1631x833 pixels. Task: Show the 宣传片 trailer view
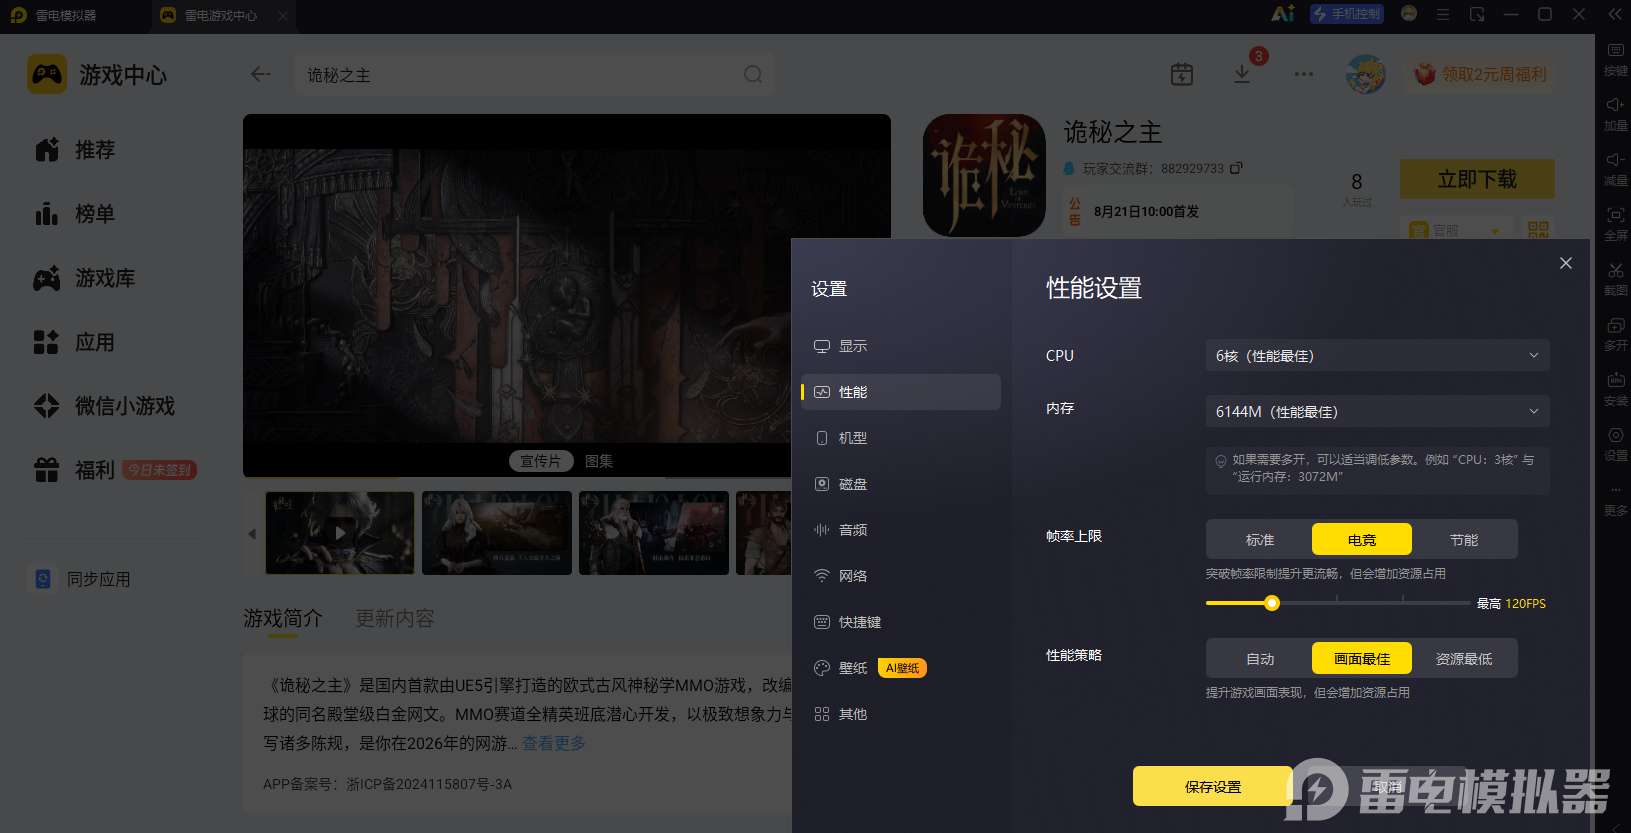tap(541, 461)
